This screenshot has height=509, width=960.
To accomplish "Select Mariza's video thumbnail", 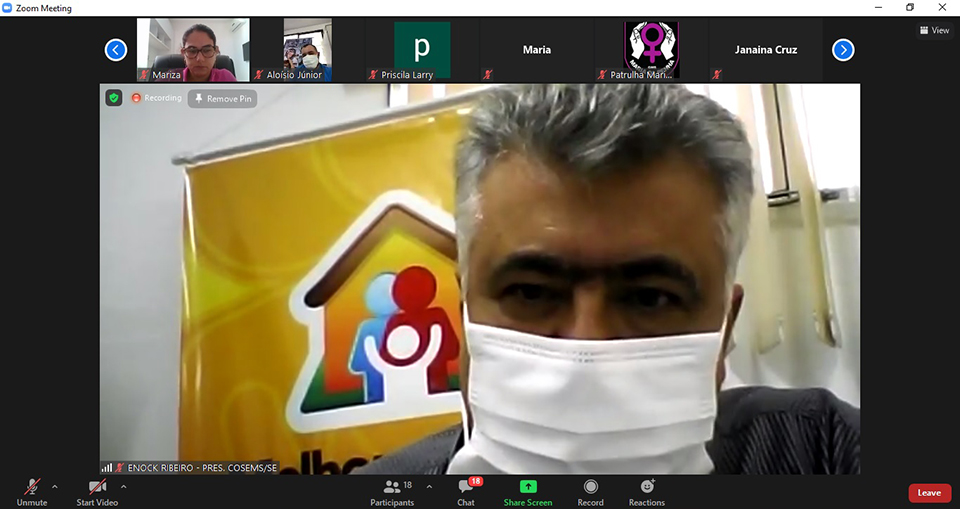I will point(193,49).
